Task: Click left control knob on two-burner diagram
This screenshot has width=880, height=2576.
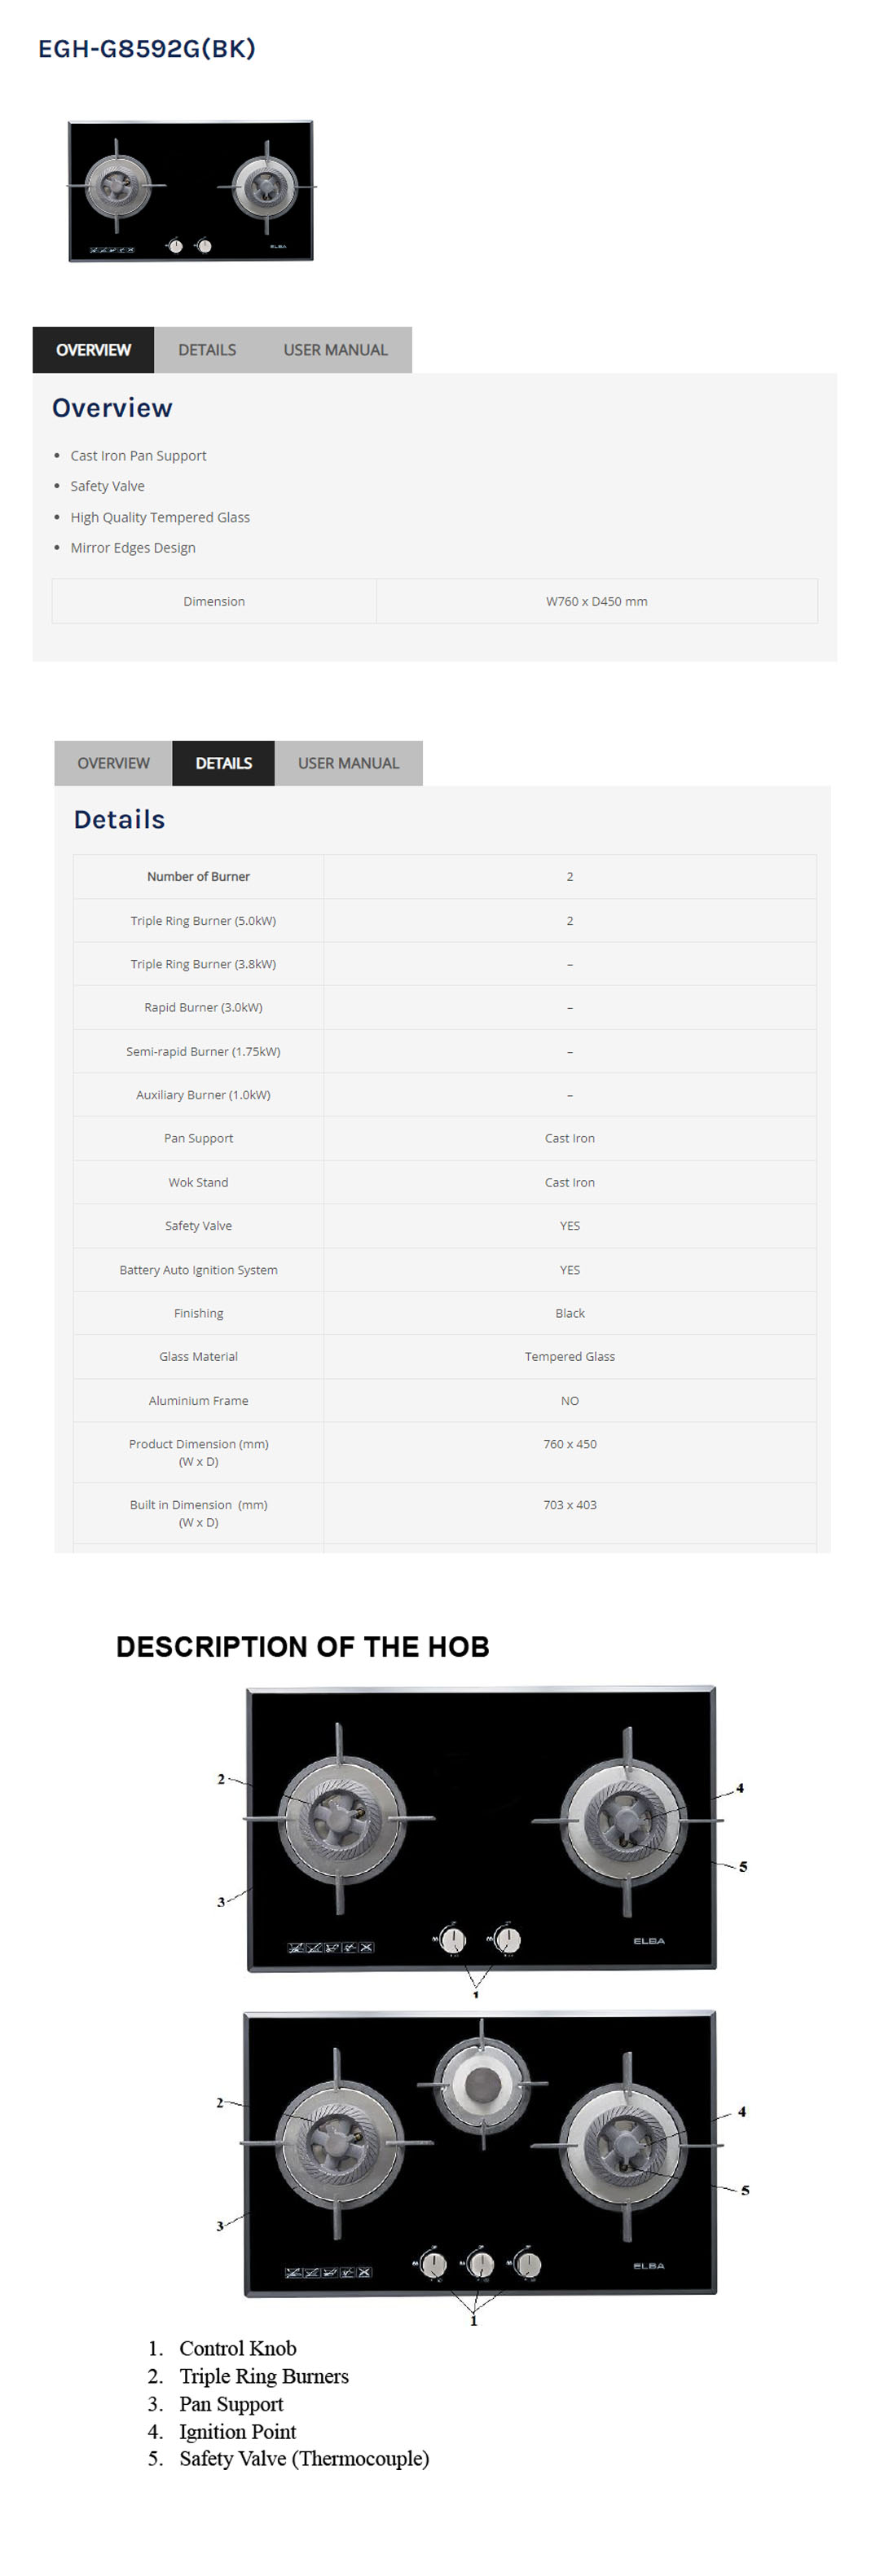Action: tap(453, 1940)
